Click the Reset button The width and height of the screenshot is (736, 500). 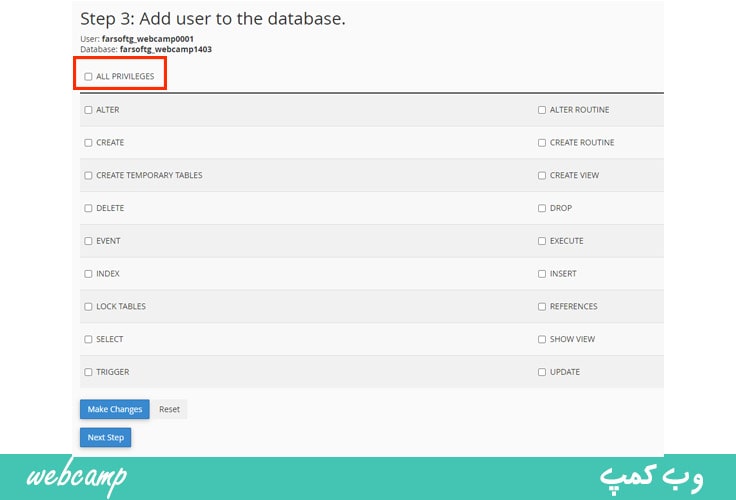coord(169,409)
